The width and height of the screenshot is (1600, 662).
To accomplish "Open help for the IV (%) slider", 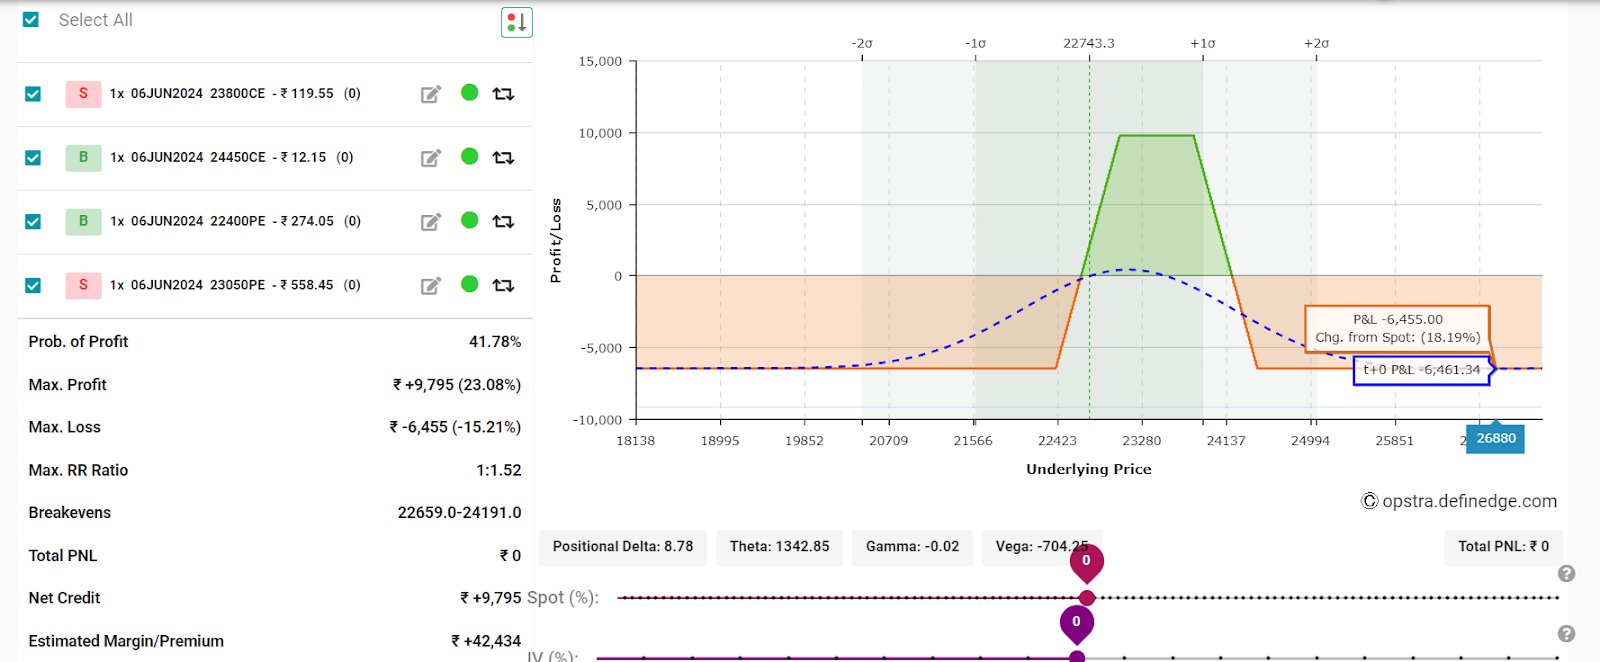I will pos(1566,634).
